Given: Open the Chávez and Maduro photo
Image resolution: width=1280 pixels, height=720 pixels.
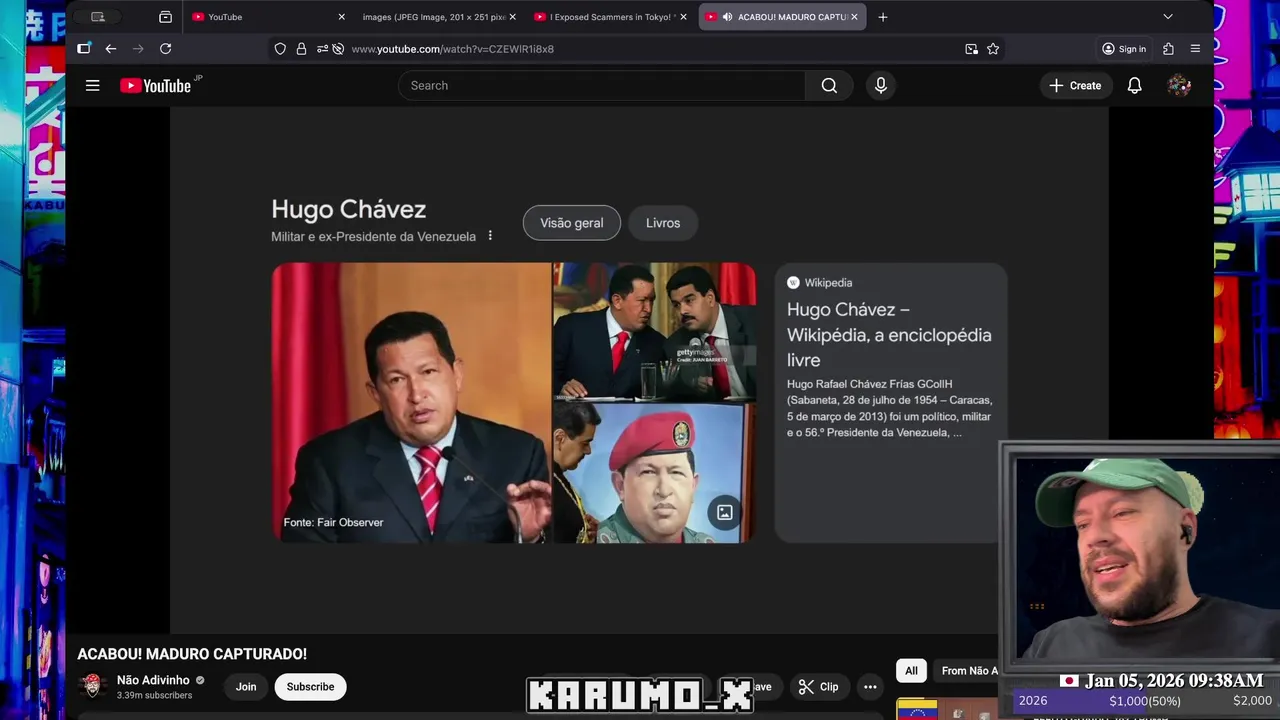Looking at the screenshot, I should click(654, 332).
